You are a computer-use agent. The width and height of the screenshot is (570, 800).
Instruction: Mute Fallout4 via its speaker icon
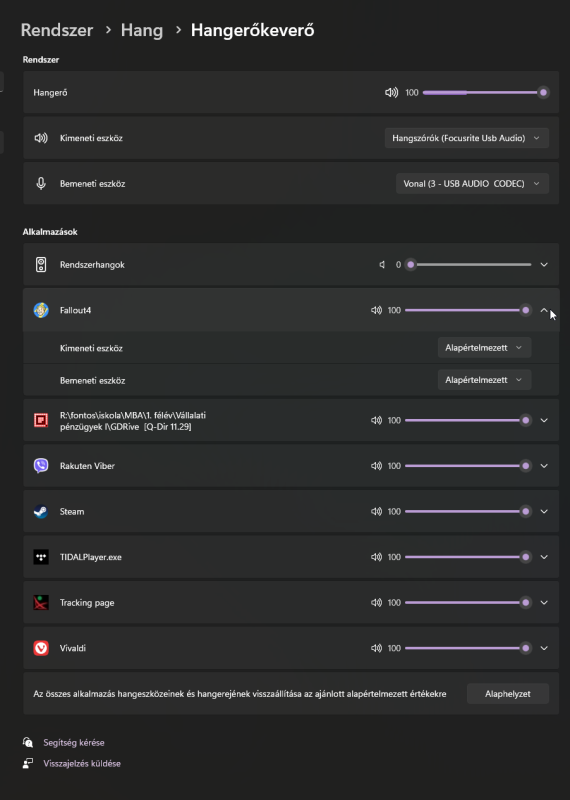[376, 310]
